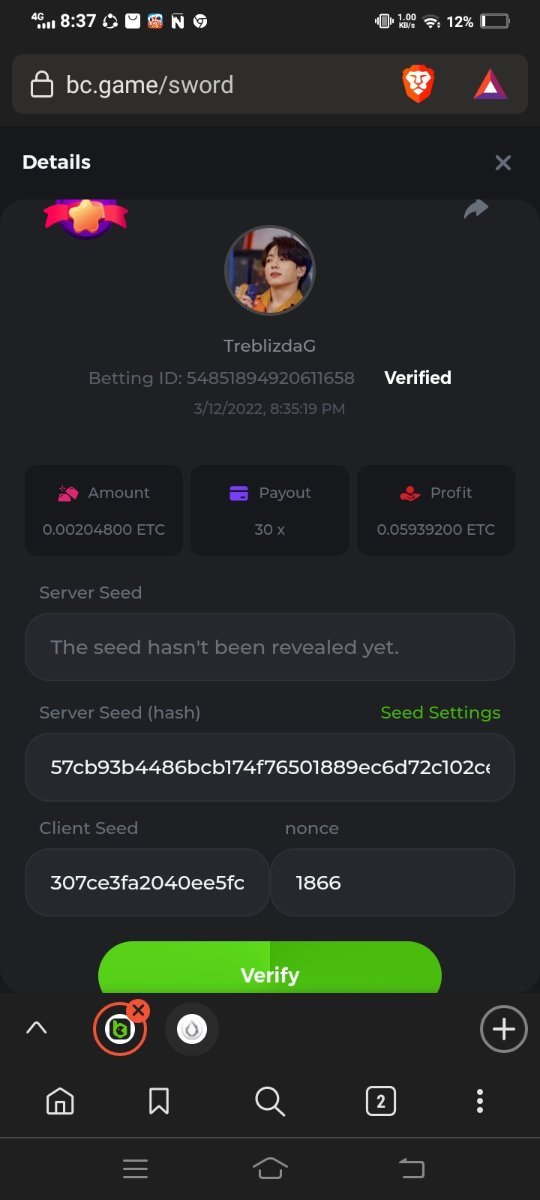Go to browser home page
The width and height of the screenshot is (540, 1200).
60,1101
